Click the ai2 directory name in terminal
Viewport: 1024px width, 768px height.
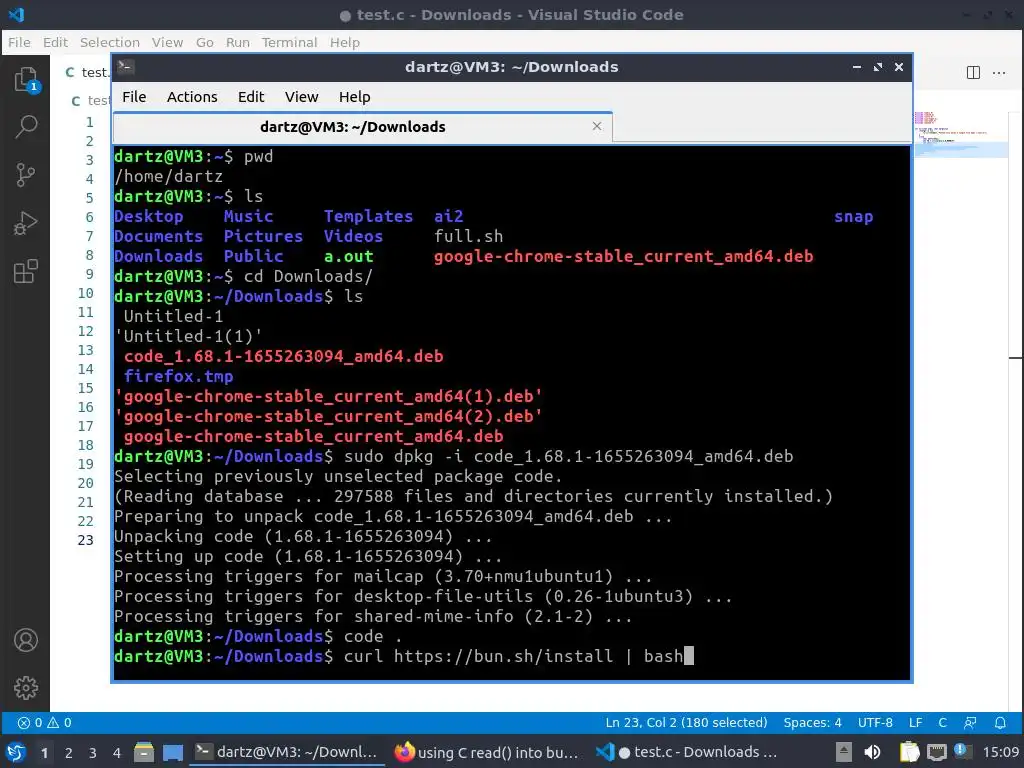449,216
